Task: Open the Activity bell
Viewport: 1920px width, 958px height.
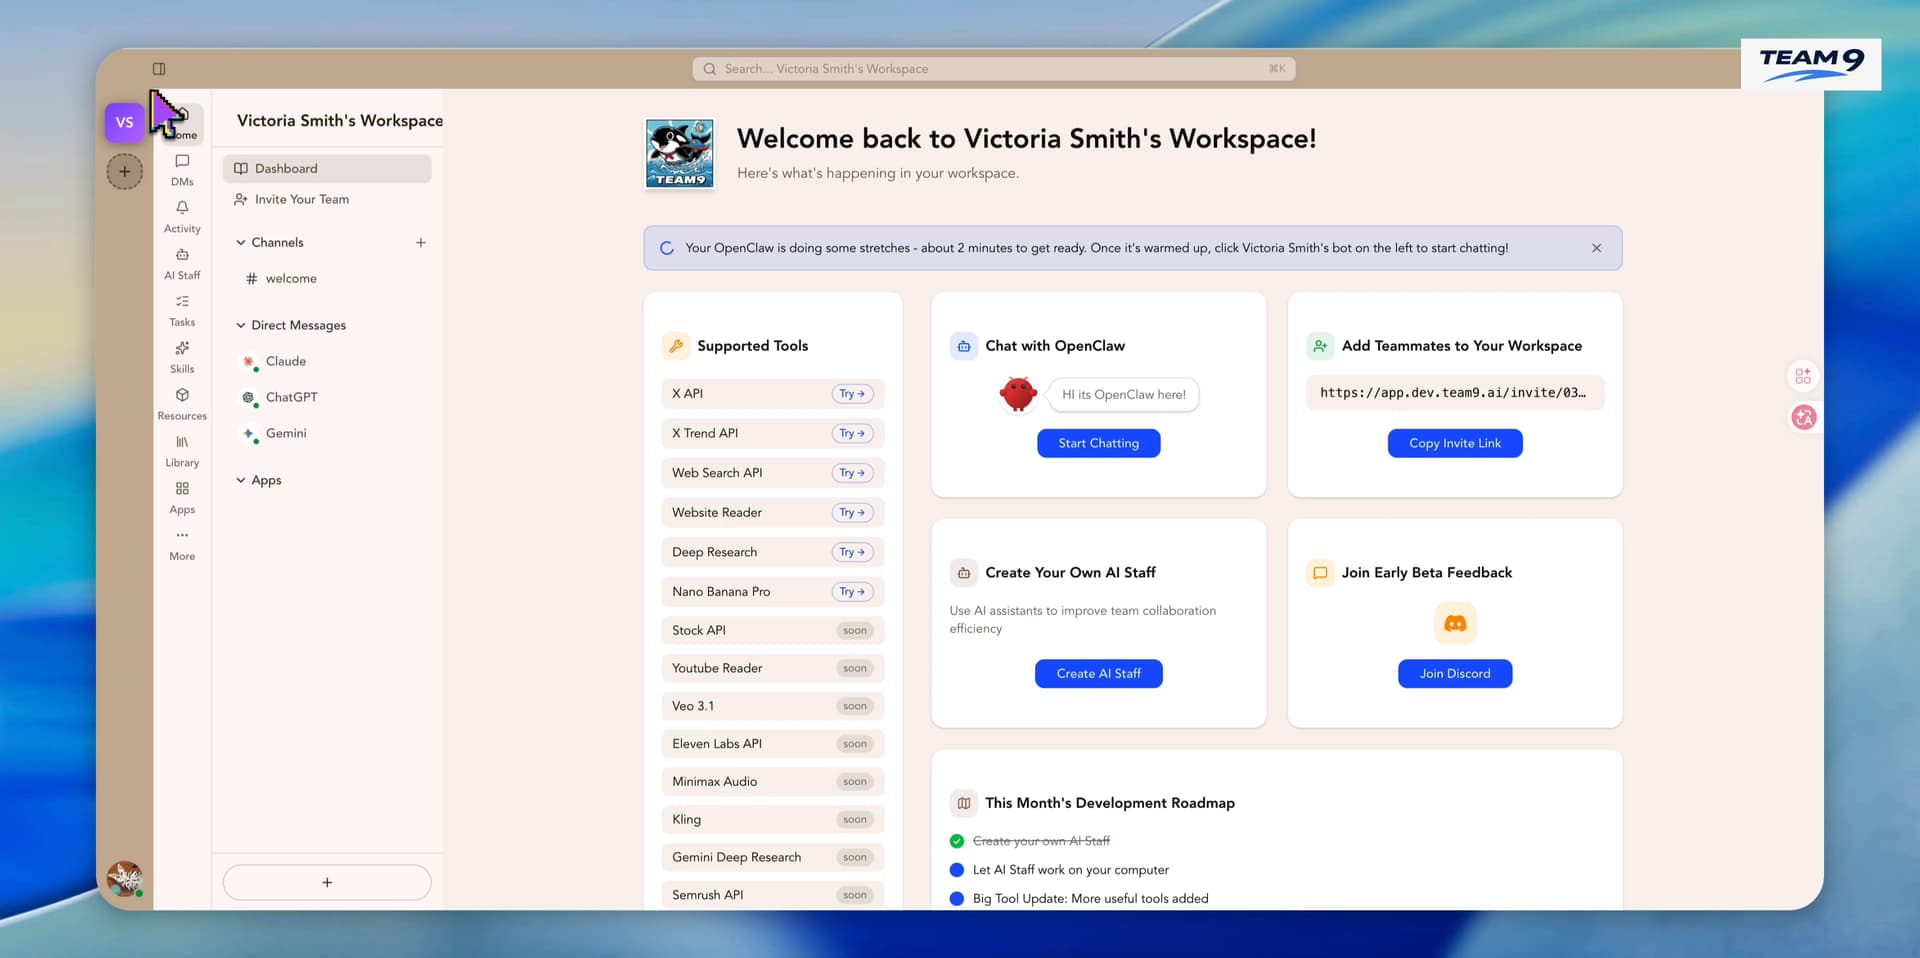Action: click(x=182, y=217)
